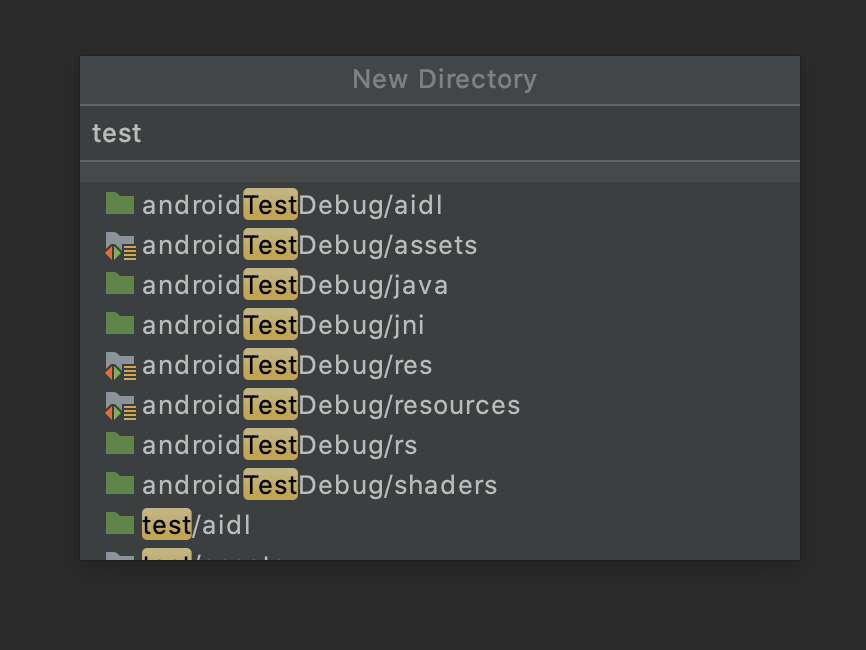This screenshot has height=650, width=866.
Task: Select the androidTestDebug/resources entry
Action: coord(330,405)
